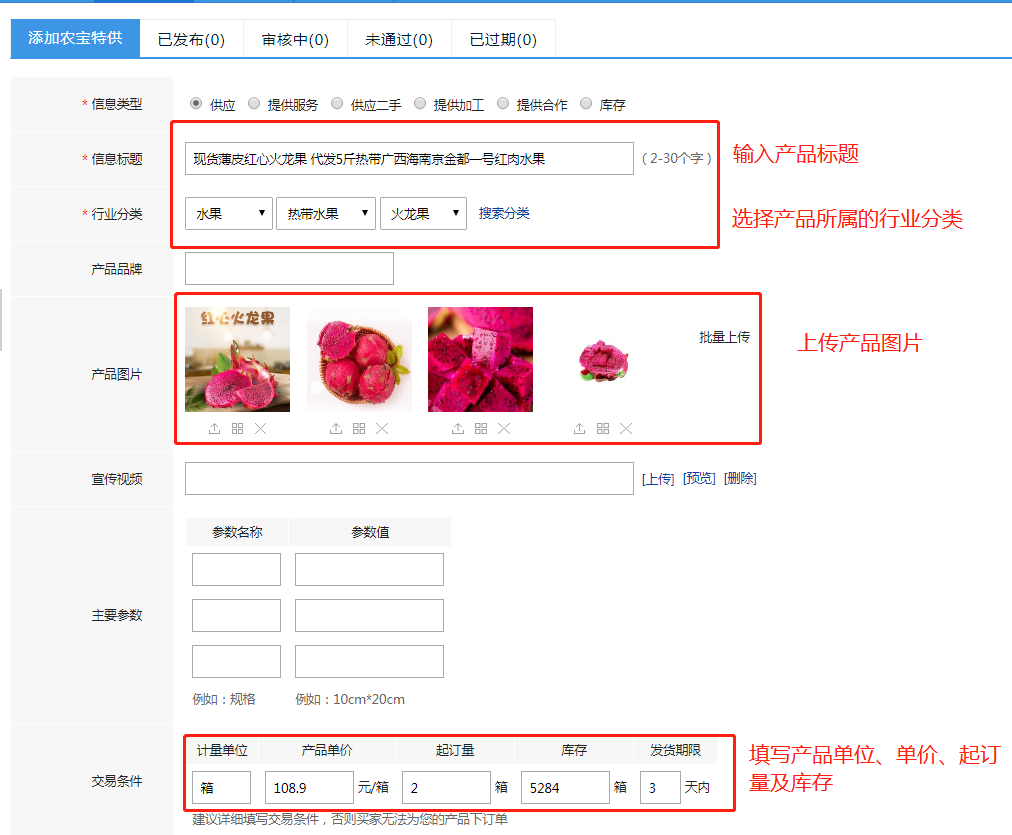Choose the 提供服务 info type option
The width and height of the screenshot is (1012, 835).
[x=254, y=104]
